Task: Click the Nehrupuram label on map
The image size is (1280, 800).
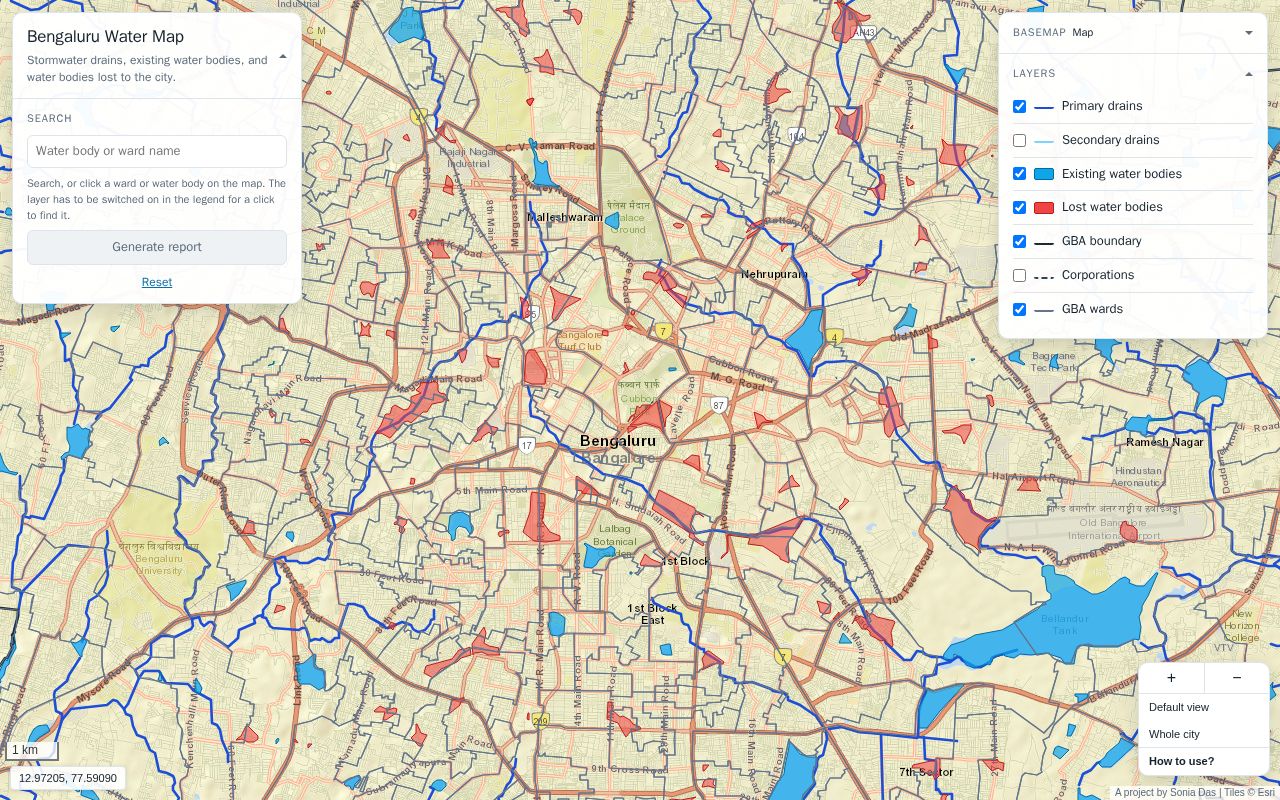Action: (774, 274)
